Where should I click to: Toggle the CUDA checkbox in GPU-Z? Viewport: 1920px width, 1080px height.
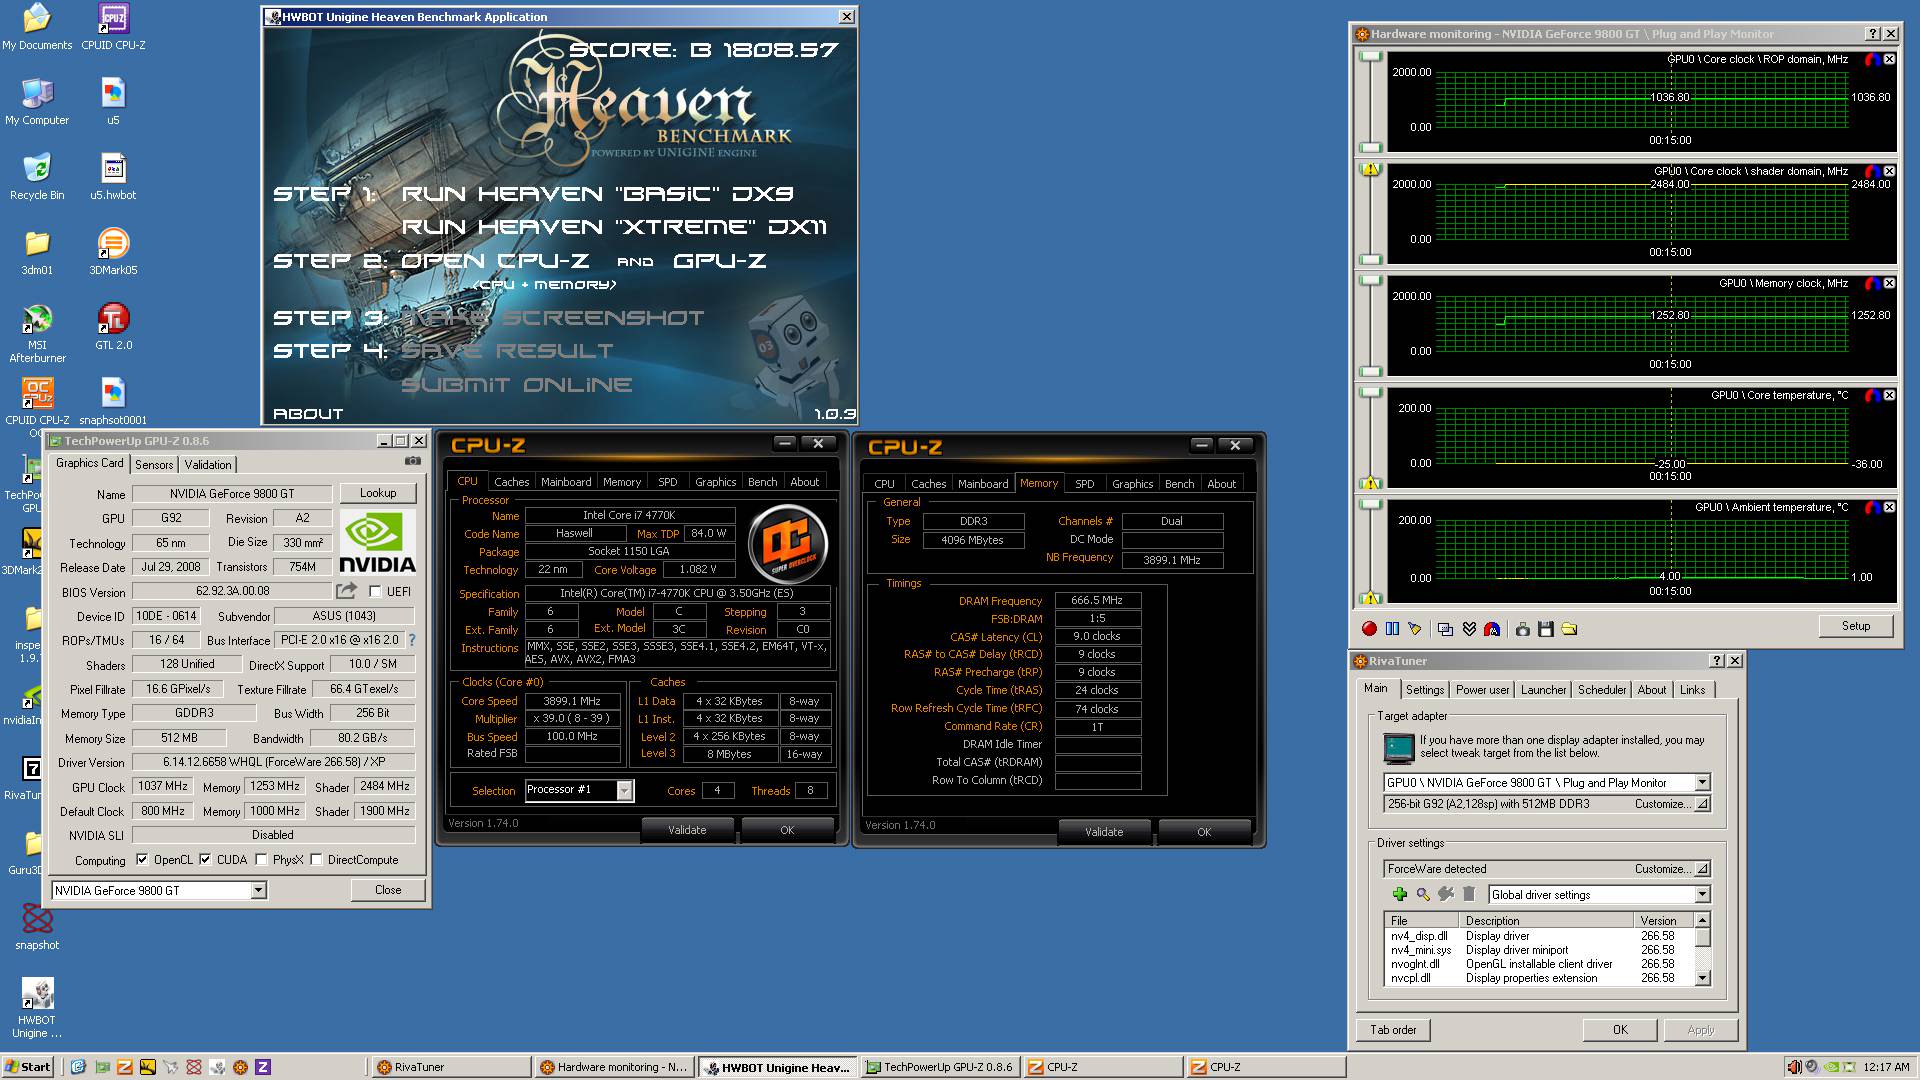pos(205,860)
